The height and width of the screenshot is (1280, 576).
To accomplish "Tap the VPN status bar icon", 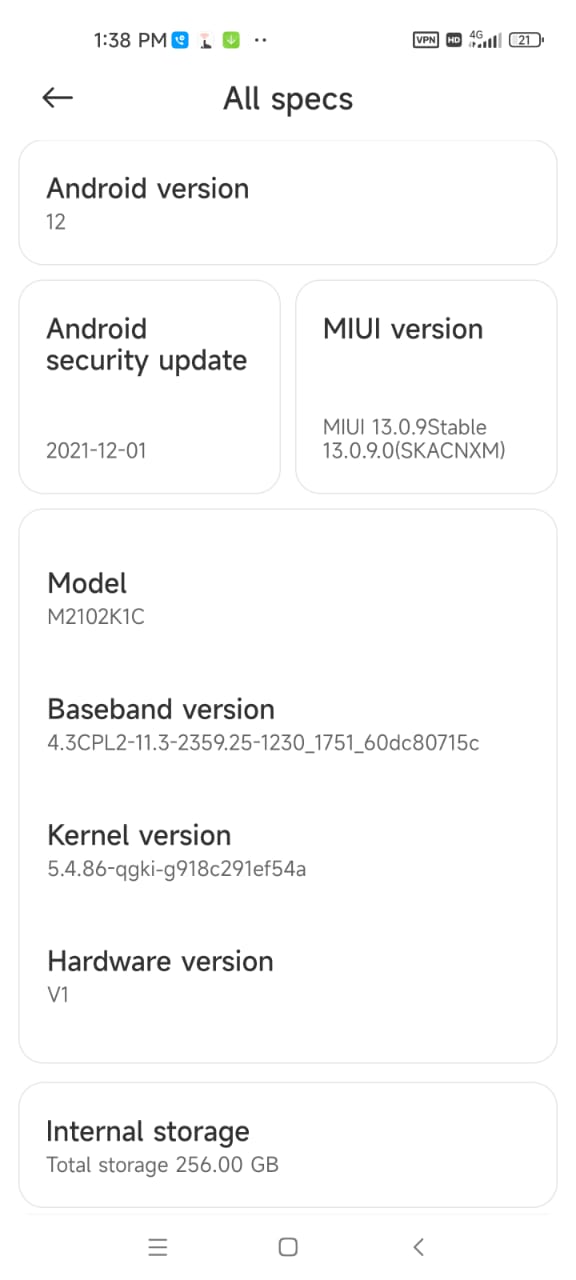I will point(425,40).
